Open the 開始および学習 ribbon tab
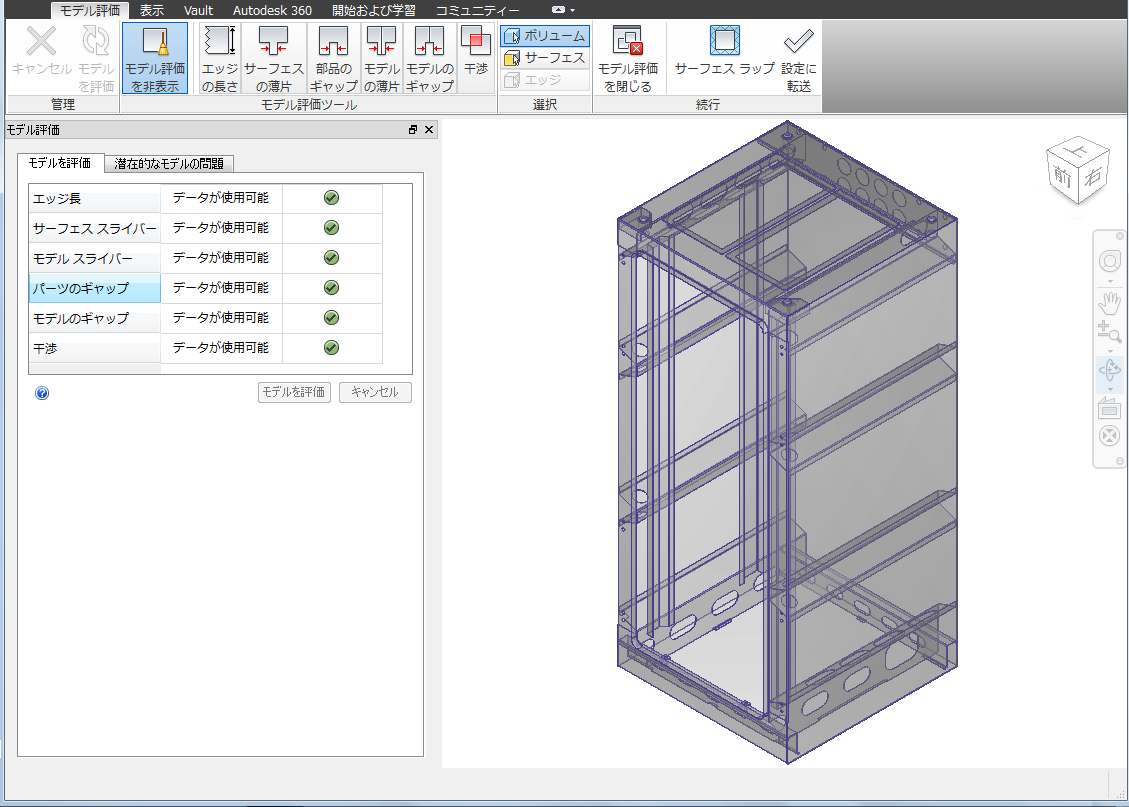Viewport: 1129px width, 807px height. [x=374, y=10]
